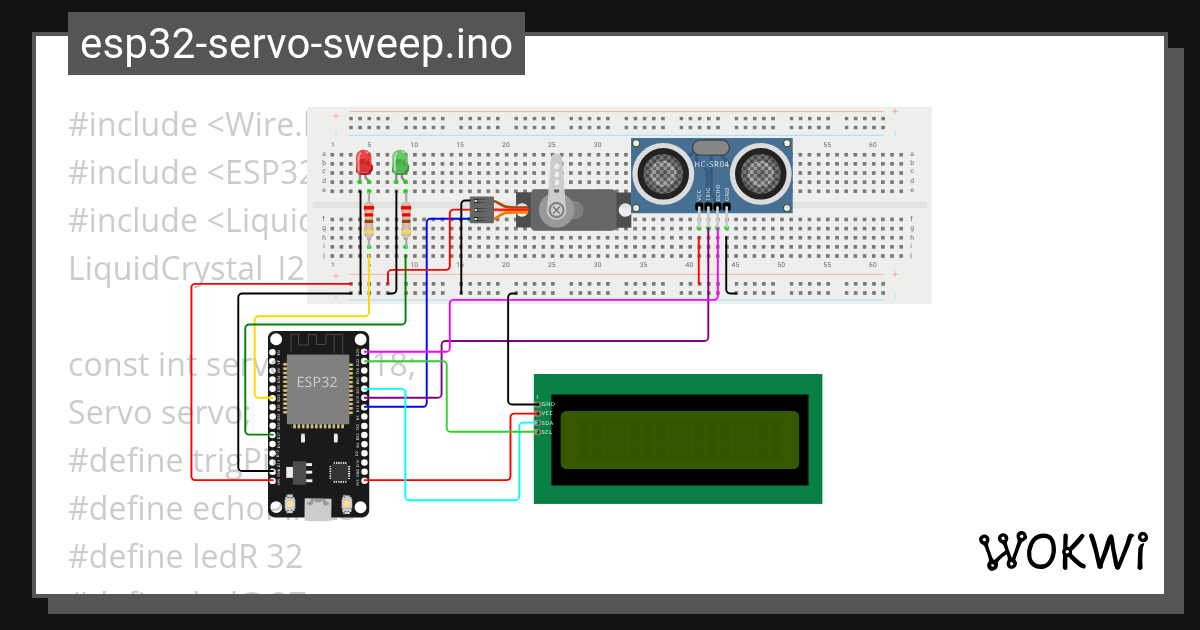This screenshot has height=630, width=1200.
Task: Click the TRIG pin on the HC-SR04
Action: (x=708, y=207)
